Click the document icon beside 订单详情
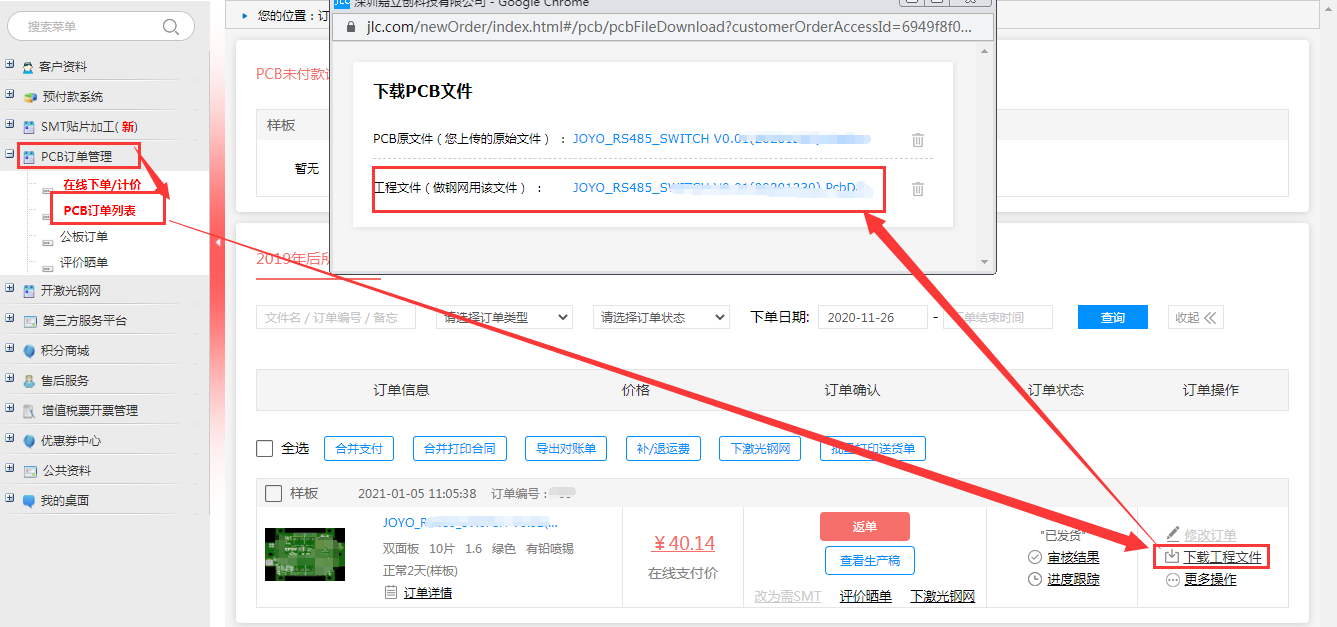 pyautogui.click(x=391, y=593)
